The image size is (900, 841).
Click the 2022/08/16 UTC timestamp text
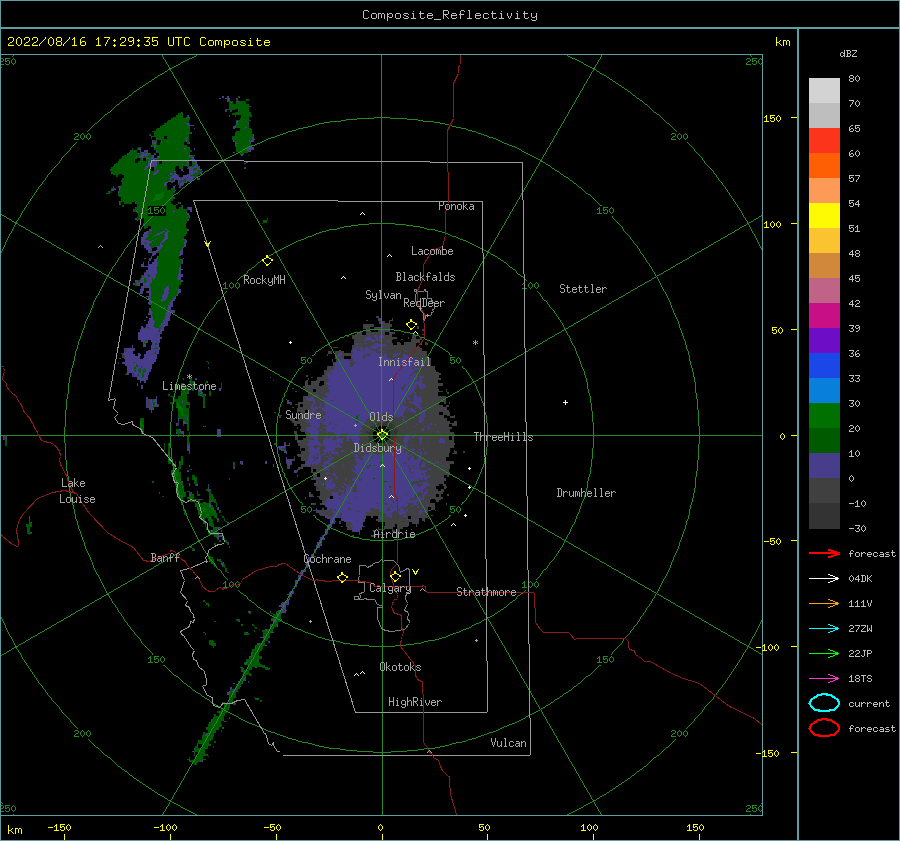click(x=139, y=42)
